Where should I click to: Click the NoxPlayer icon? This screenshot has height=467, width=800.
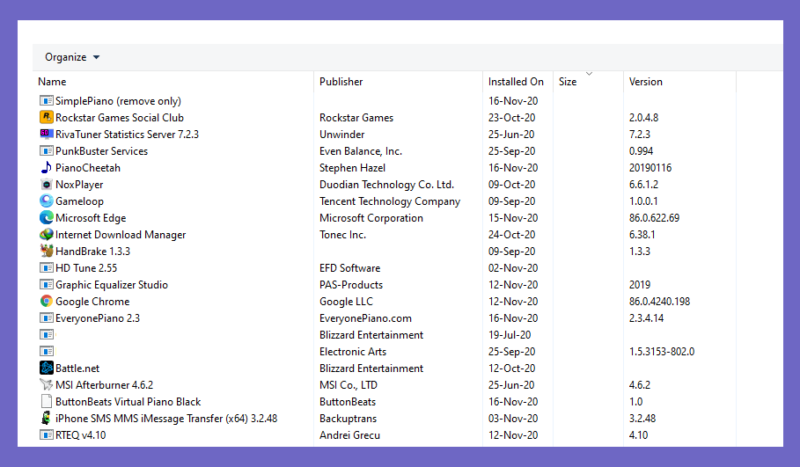pos(46,184)
